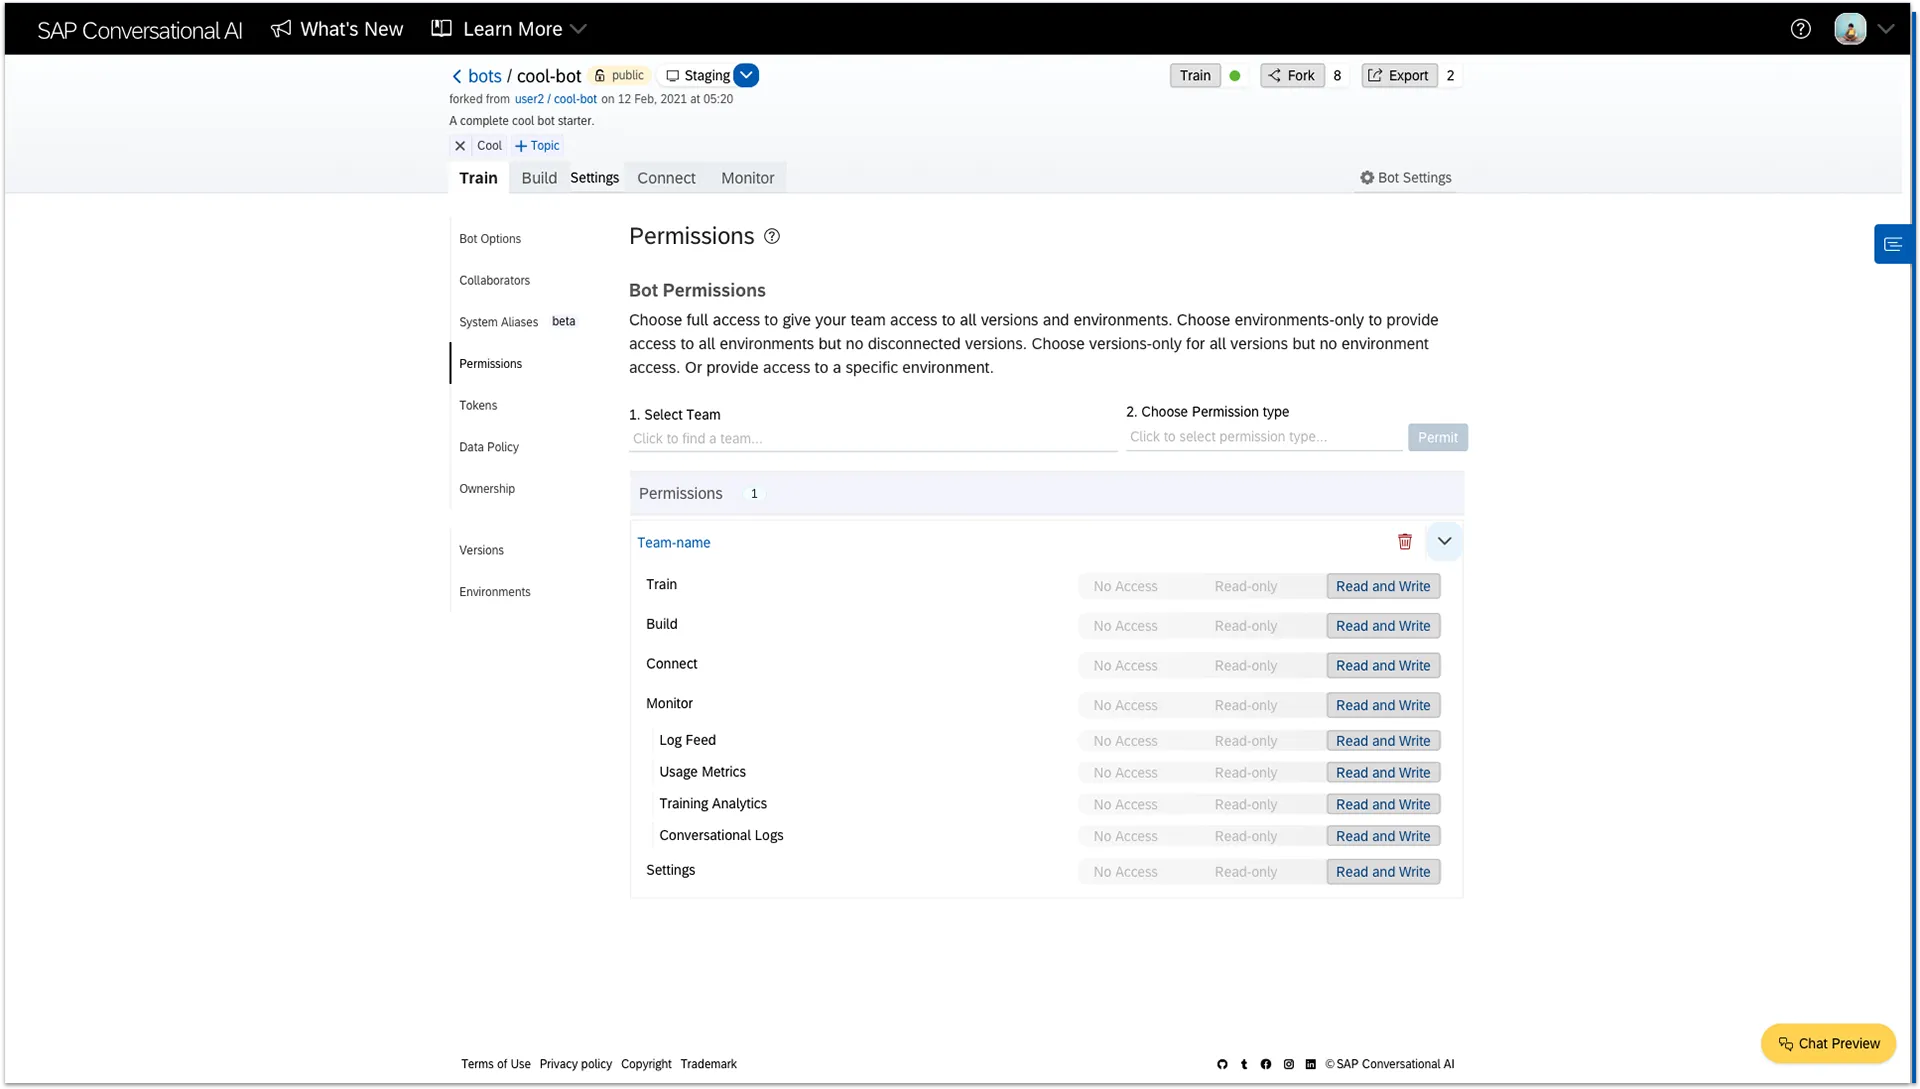
Task: Open Ownership in sidebar
Action: tap(487, 489)
